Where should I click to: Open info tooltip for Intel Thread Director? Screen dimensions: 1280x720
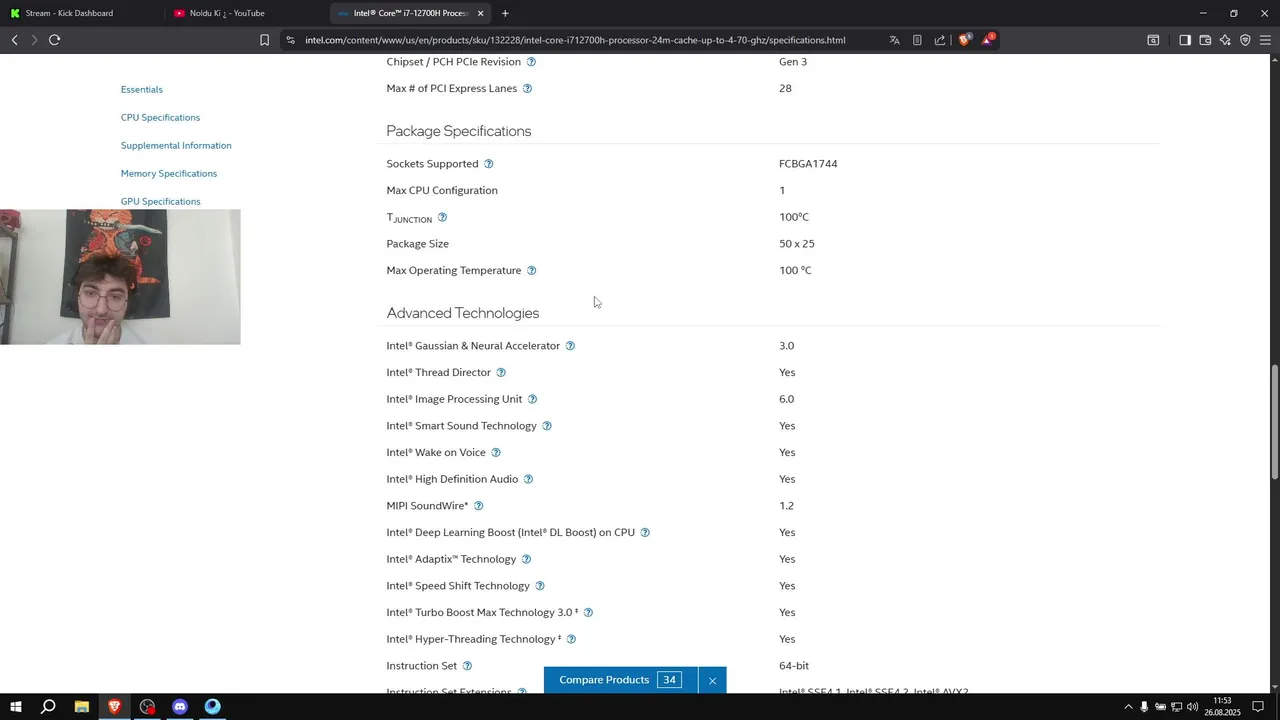point(501,373)
